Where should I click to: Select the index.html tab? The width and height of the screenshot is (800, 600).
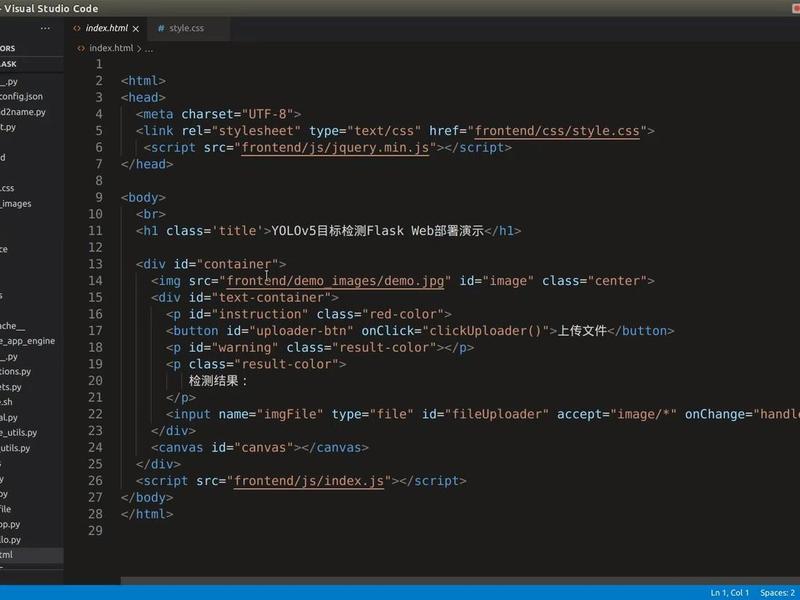[x=107, y=29]
